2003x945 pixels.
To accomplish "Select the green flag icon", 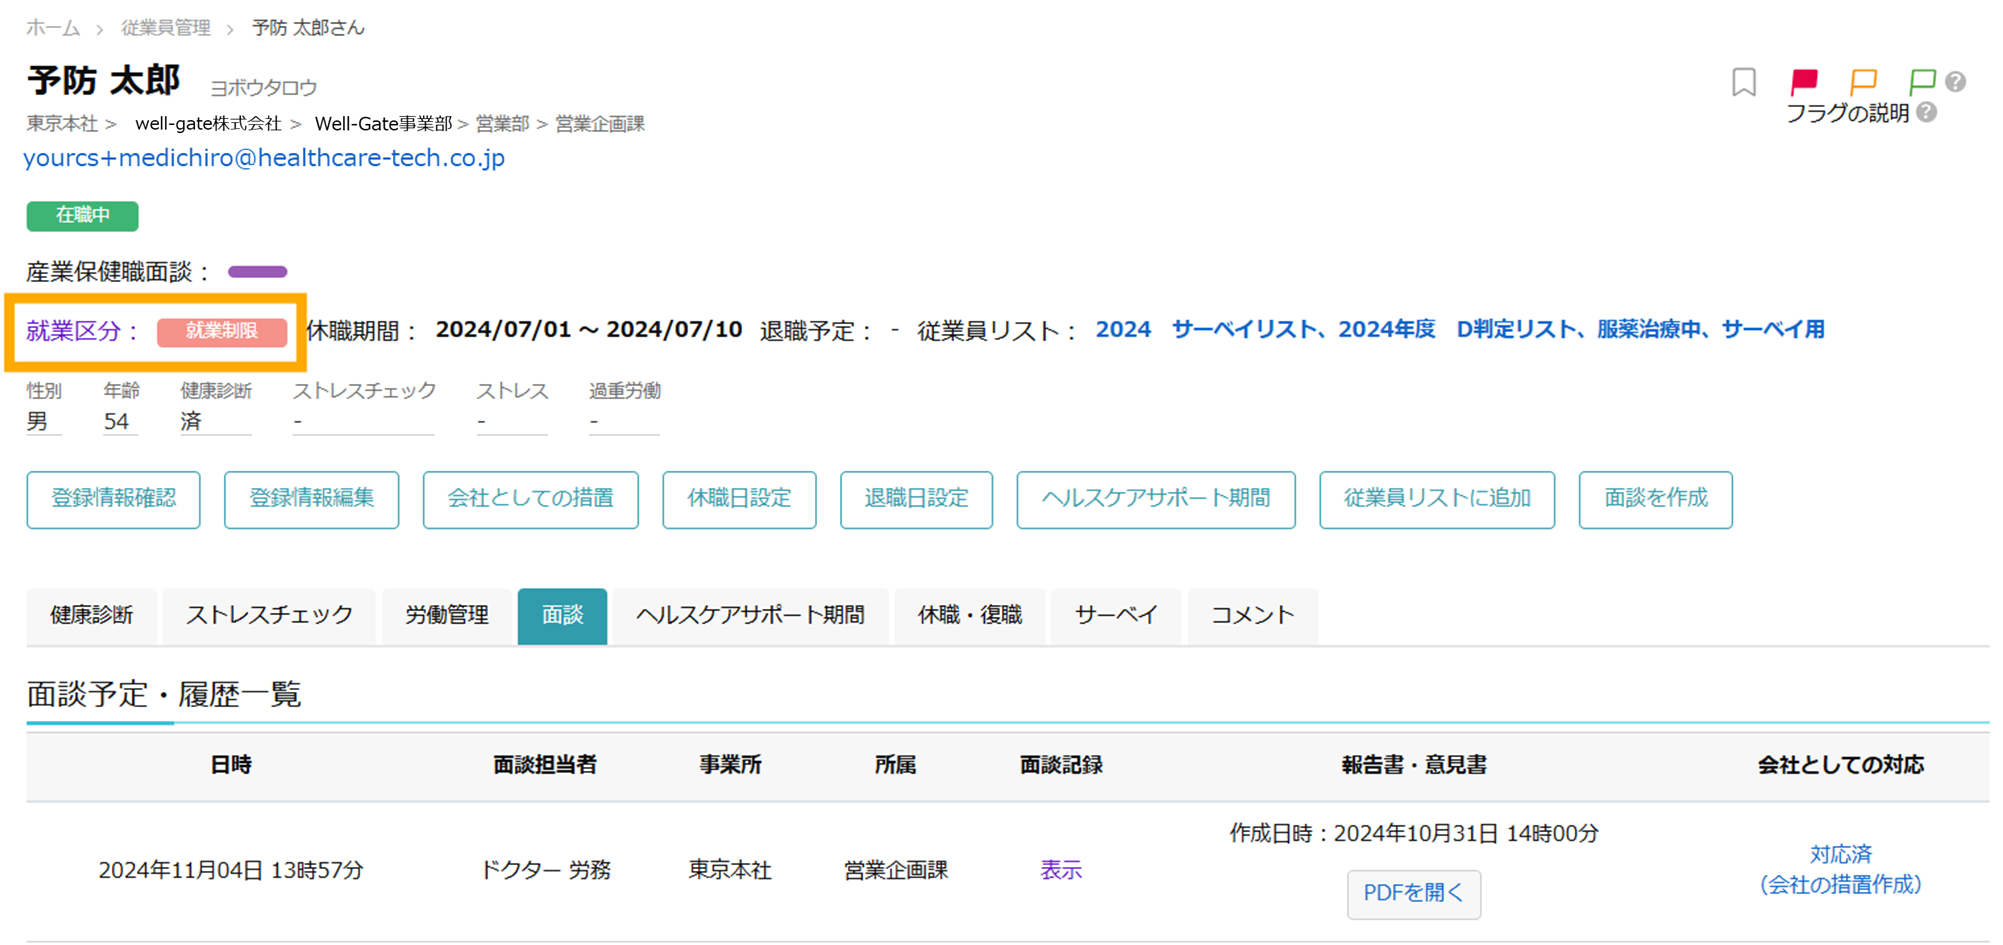I will pyautogui.click(x=1922, y=81).
